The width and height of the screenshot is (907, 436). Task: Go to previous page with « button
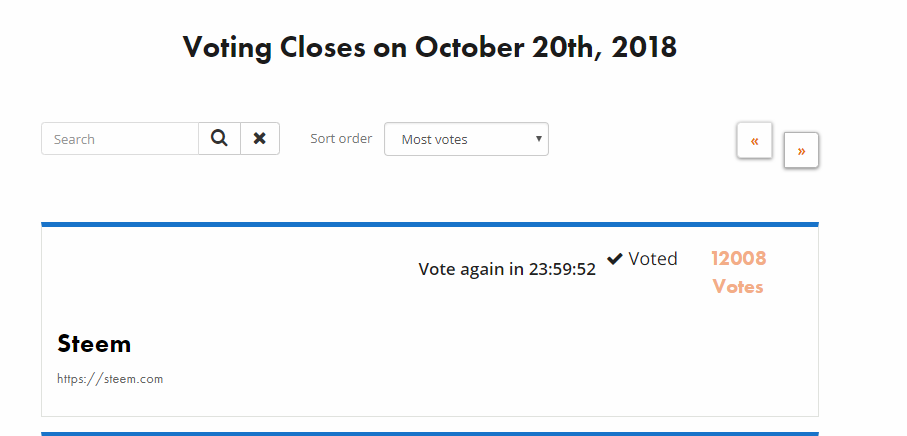754,141
